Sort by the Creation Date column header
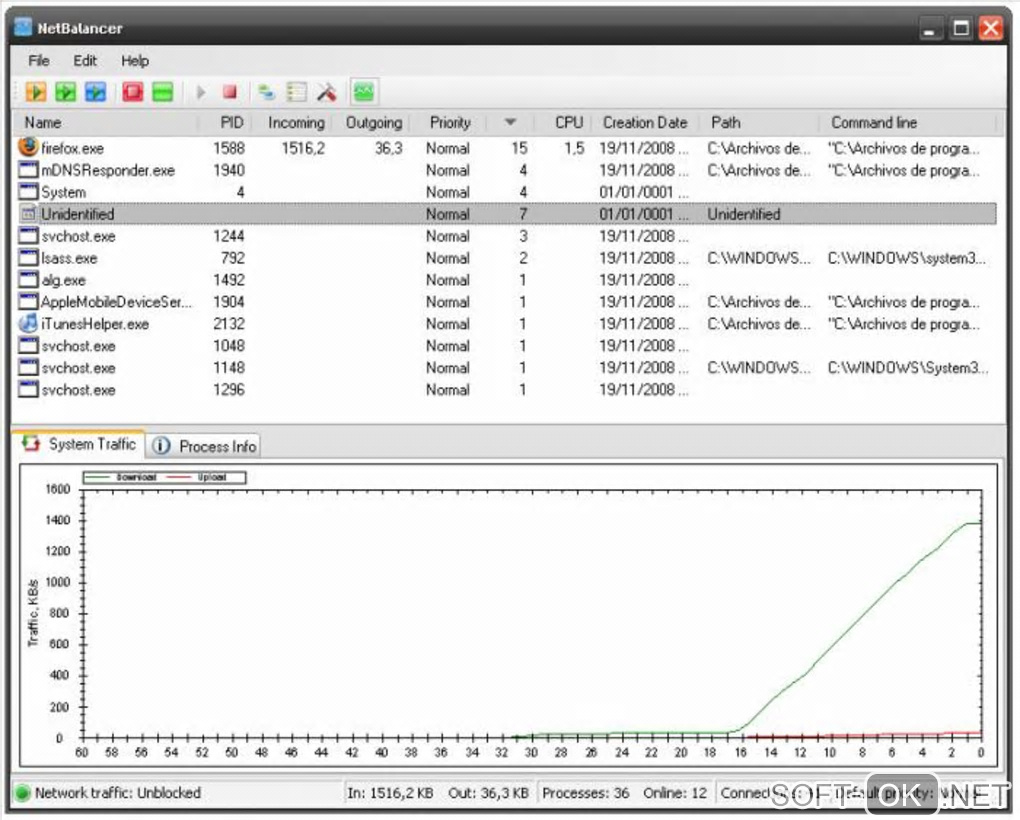 (646, 122)
